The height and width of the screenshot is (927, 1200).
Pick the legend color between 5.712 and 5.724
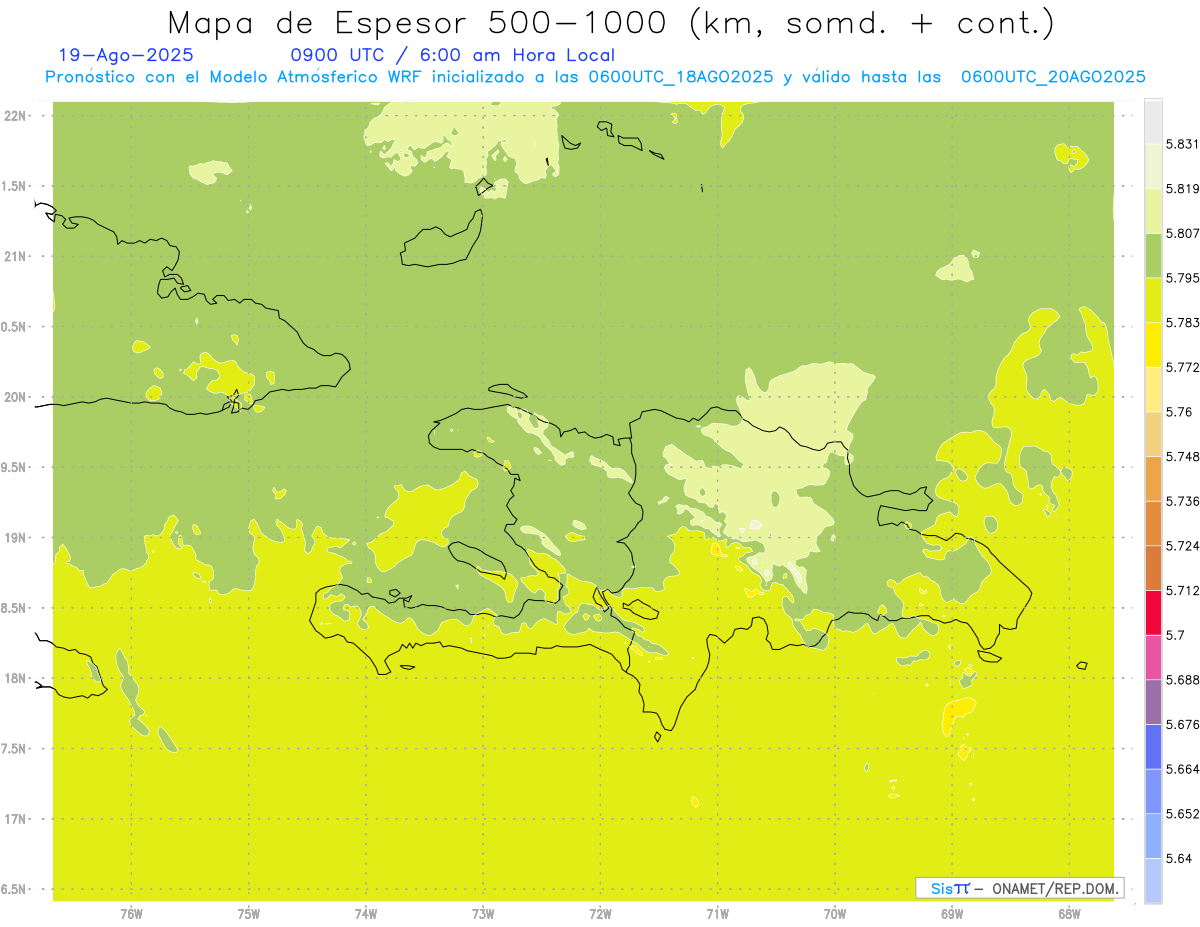click(1153, 568)
